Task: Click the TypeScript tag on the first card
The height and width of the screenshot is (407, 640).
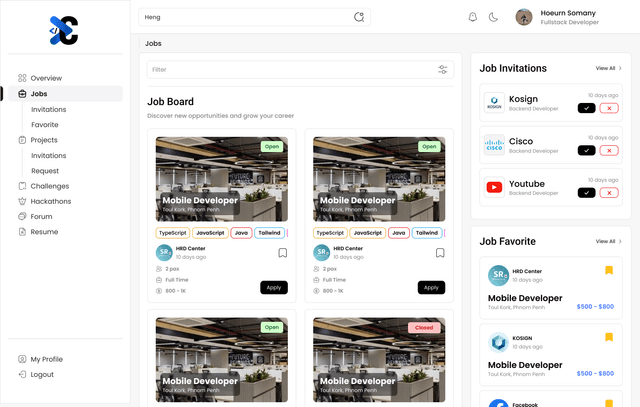Action: tap(173, 233)
